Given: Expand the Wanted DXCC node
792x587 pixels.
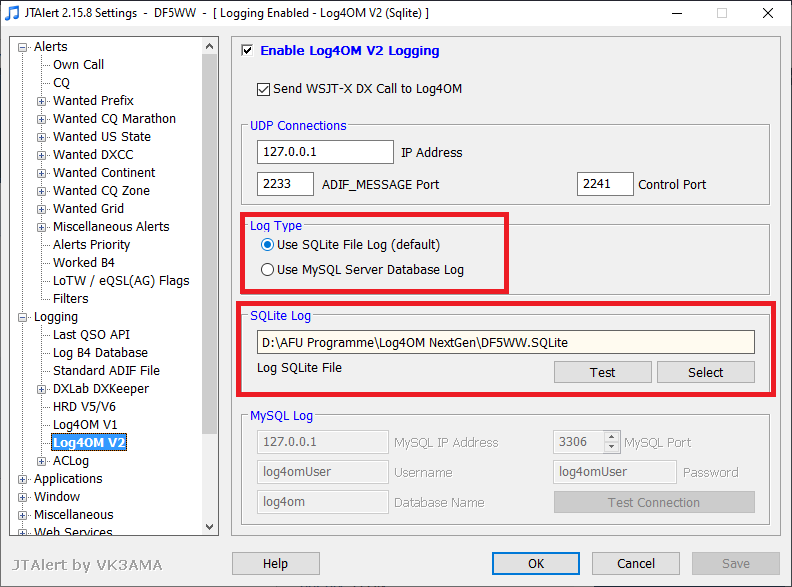Looking at the screenshot, I should point(41,155).
